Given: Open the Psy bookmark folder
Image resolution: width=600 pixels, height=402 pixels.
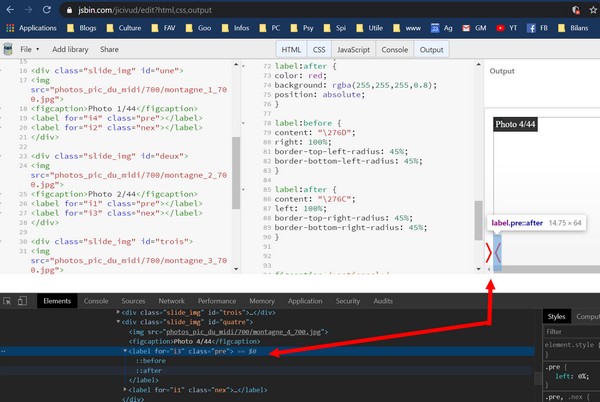Looking at the screenshot, I should click(x=302, y=28).
